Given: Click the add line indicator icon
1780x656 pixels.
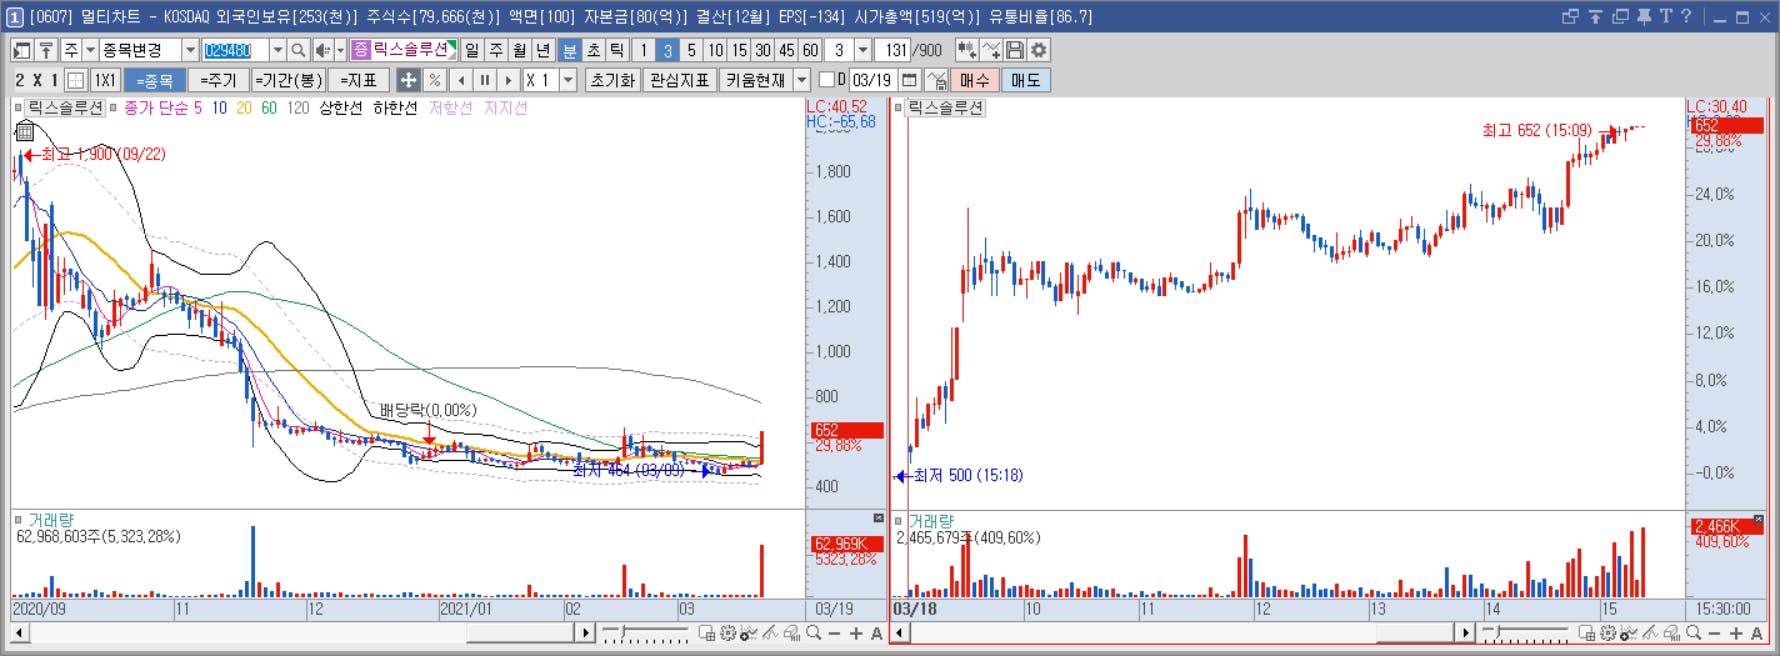Looking at the screenshot, I should 991,50.
